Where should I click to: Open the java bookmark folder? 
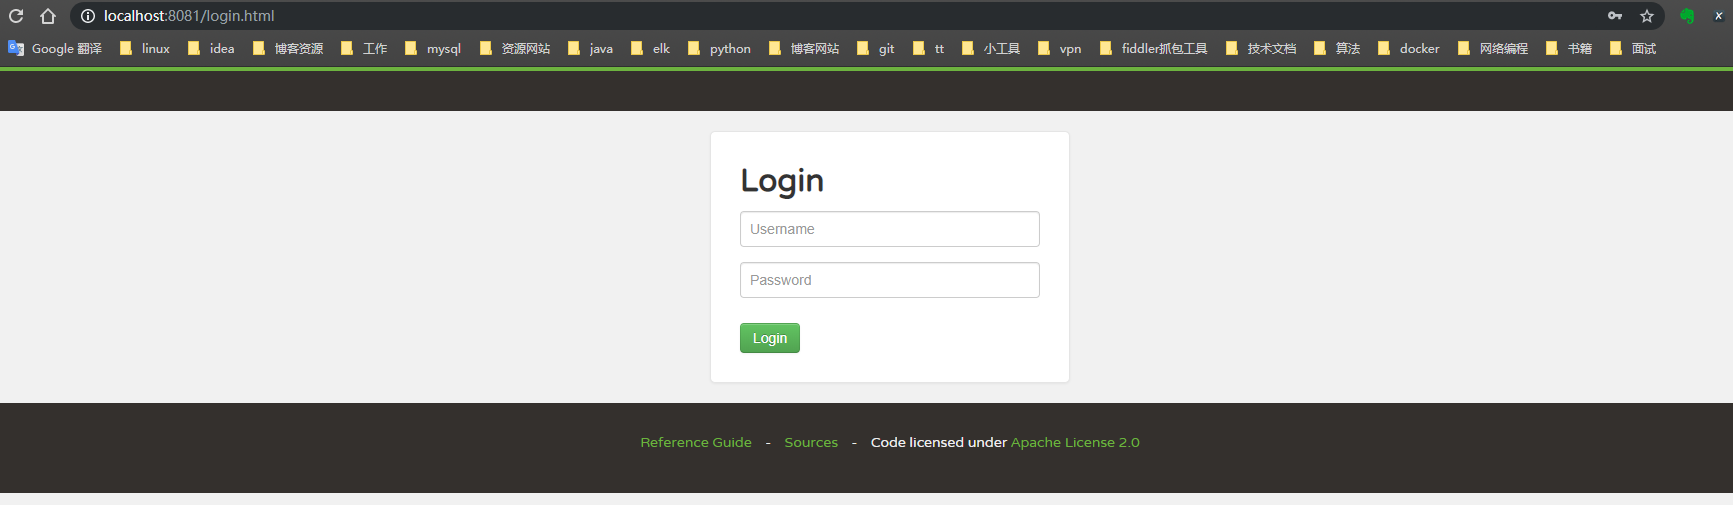pos(590,48)
